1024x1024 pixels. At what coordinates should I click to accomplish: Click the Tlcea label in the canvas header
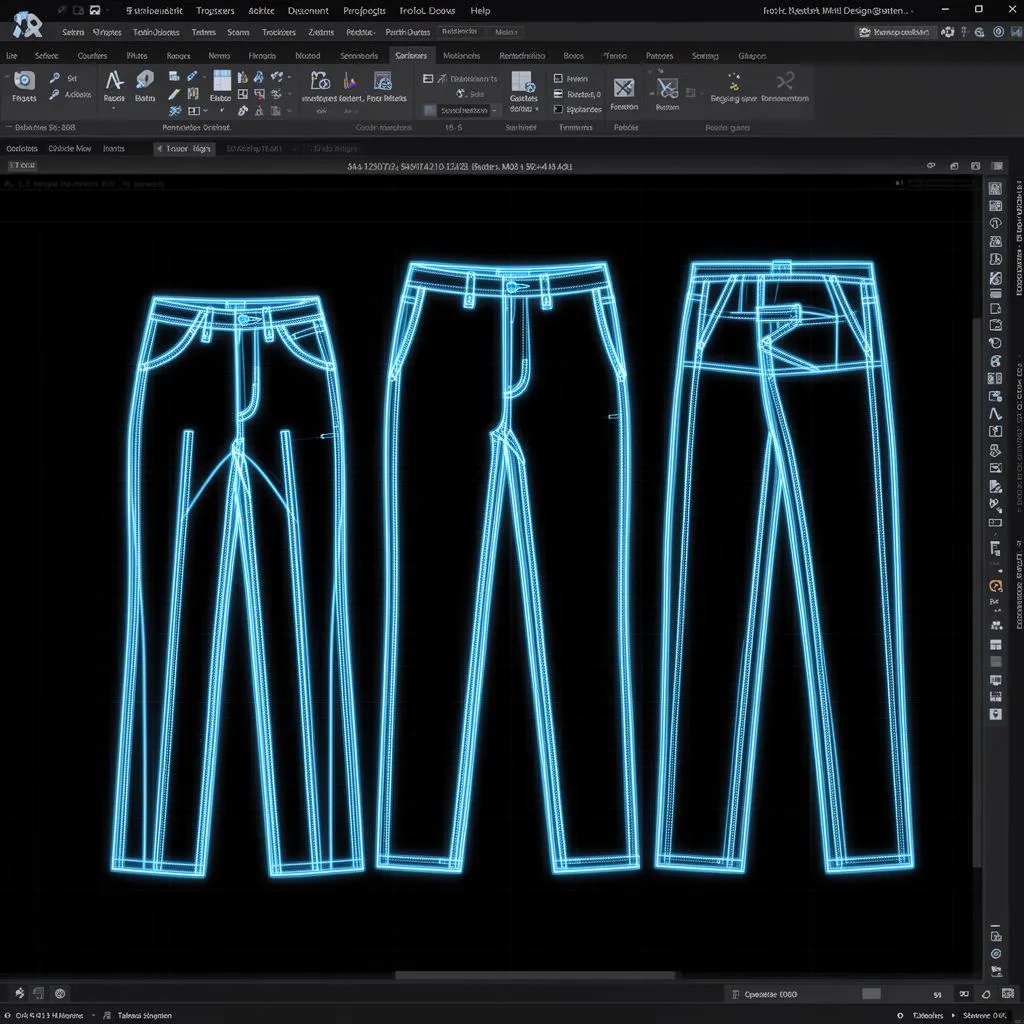22,166
